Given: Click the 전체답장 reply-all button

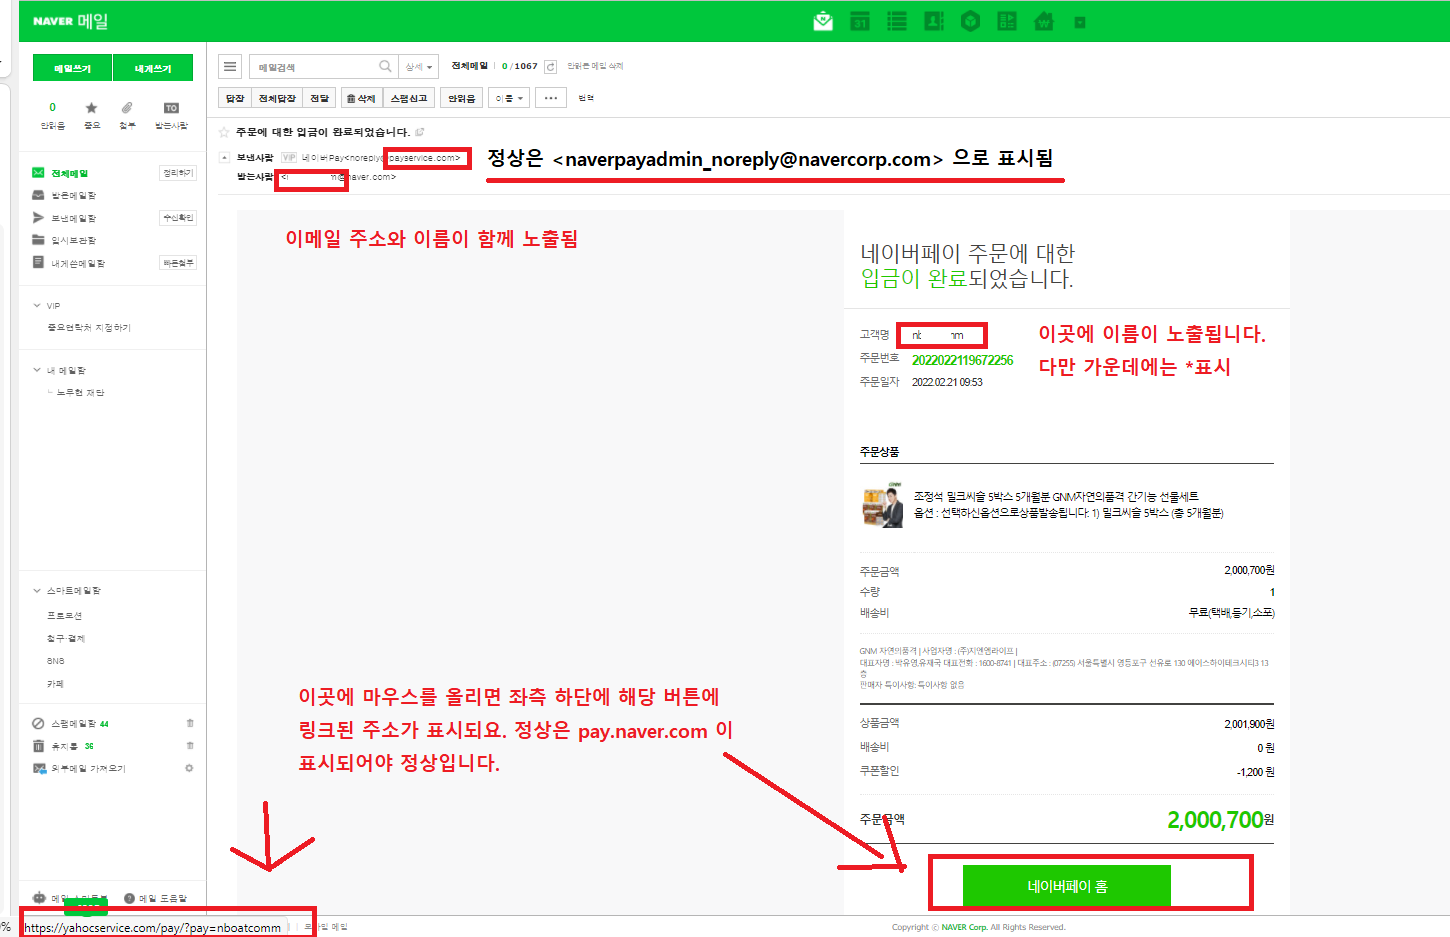Looking at the screenshot, I should click(277, 98).
